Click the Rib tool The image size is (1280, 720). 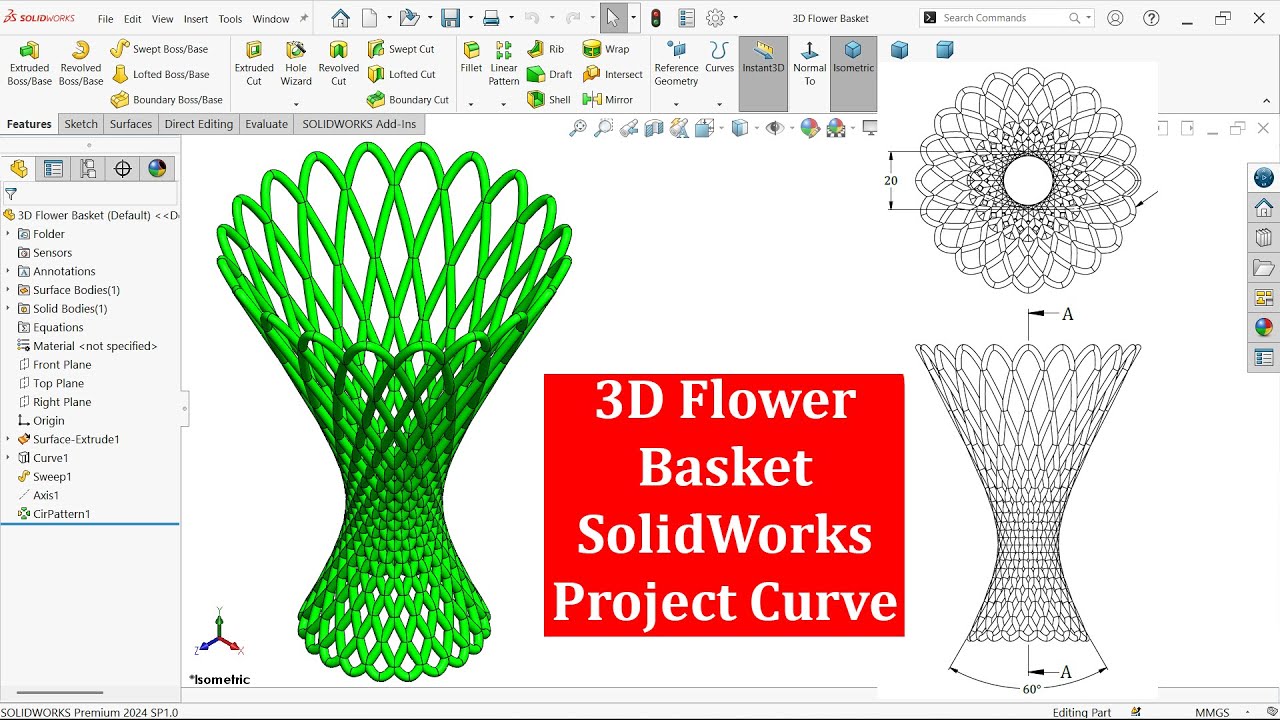click(x=546, y=49)
